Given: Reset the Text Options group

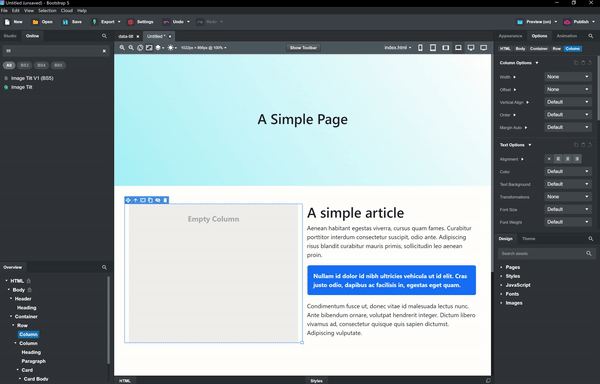Looking at the screenshot, I should pyautogui.click(x=590, y=145).
